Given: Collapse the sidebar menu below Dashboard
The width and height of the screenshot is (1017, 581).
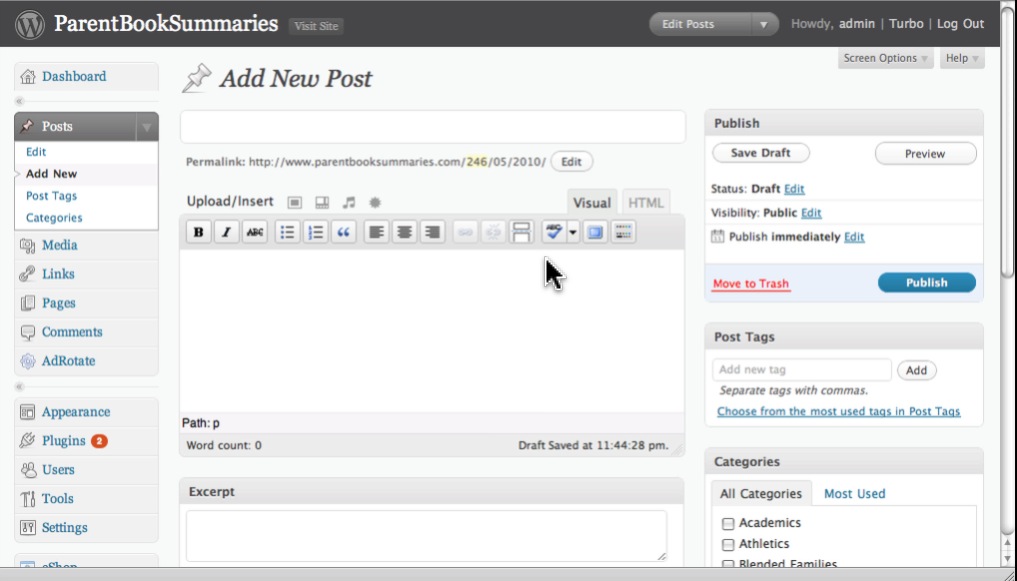Looking at the screenshot, I should point(19,101).
